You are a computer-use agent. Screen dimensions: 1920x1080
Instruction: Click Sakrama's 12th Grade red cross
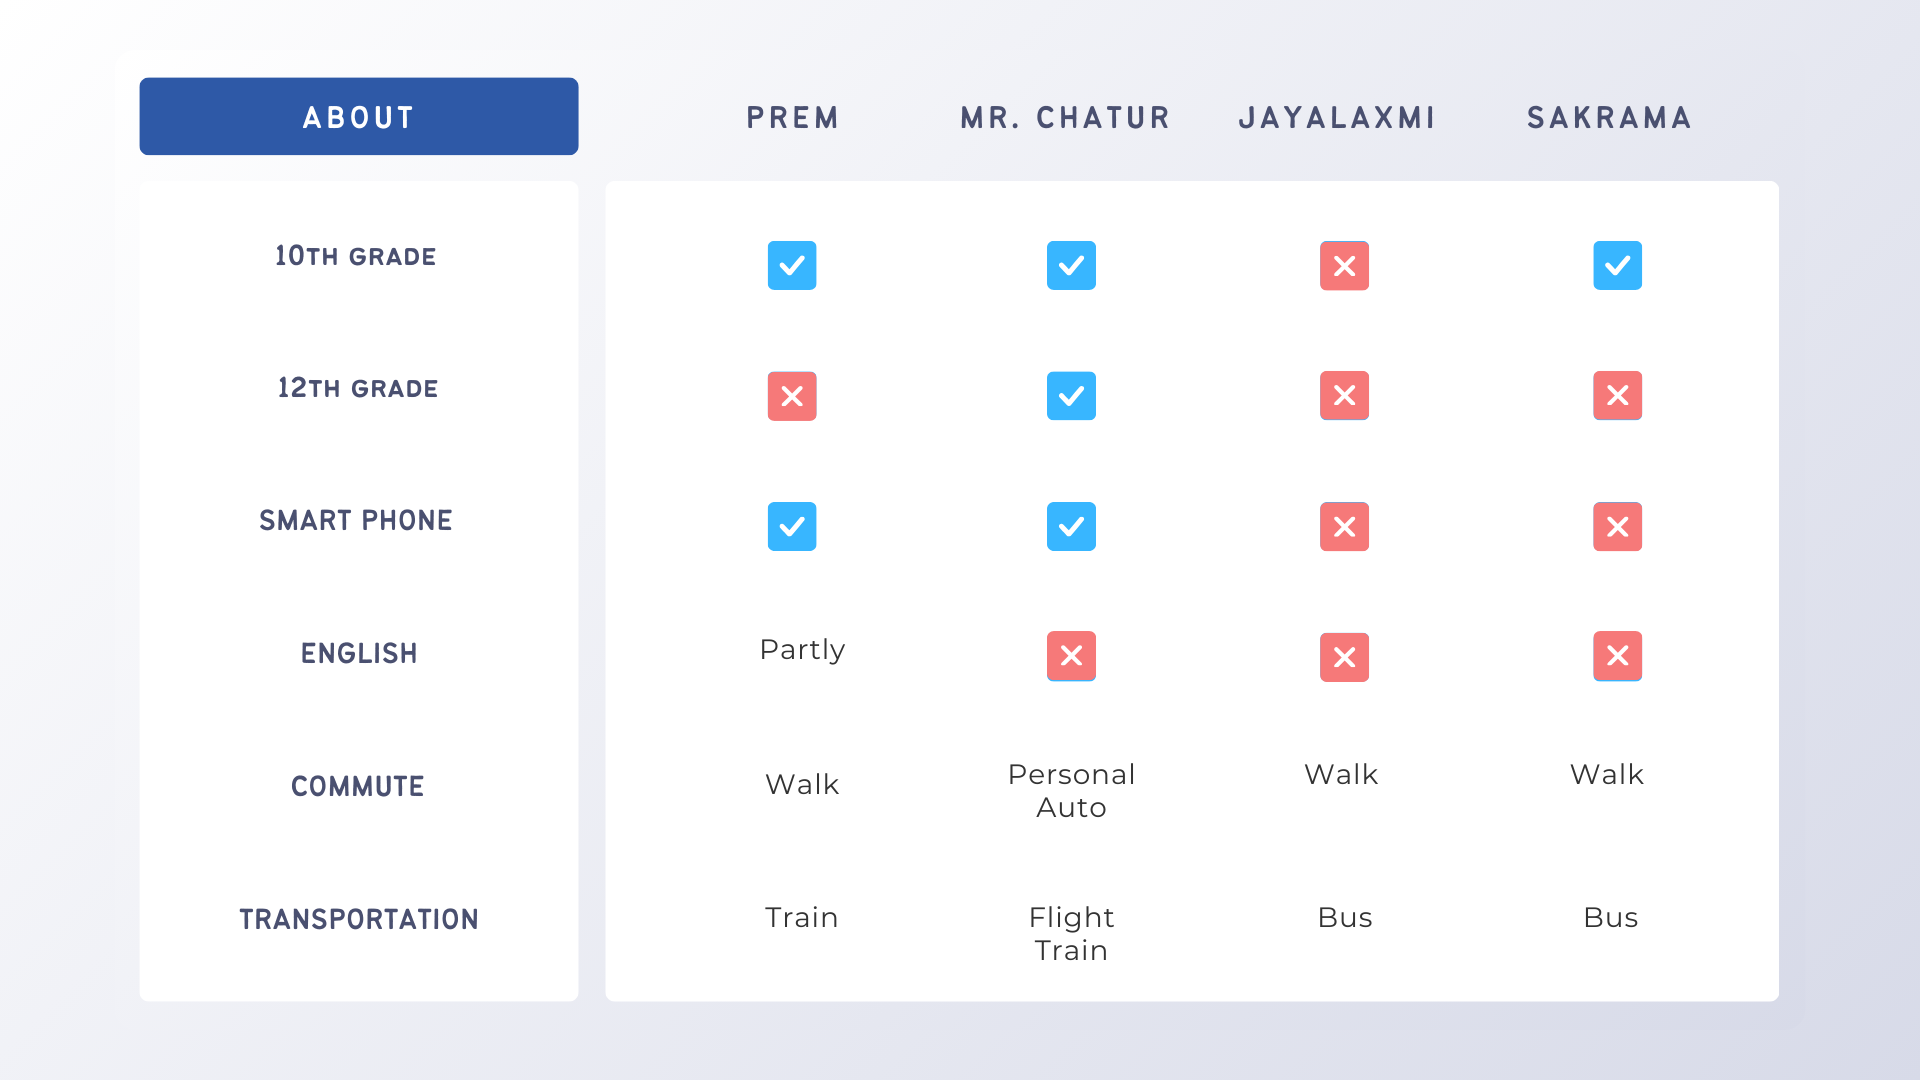[1617, 395]
